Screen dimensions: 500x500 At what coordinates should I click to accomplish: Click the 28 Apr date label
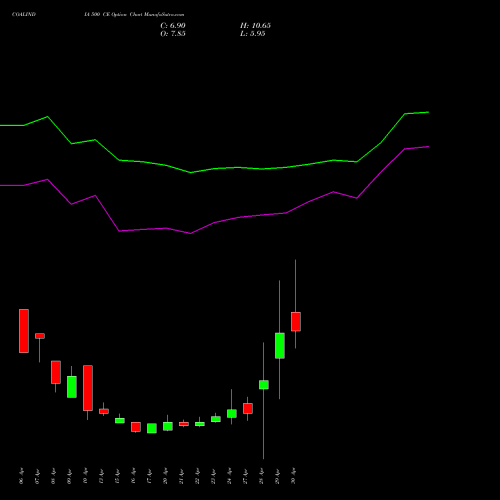(x=262, y=476)
